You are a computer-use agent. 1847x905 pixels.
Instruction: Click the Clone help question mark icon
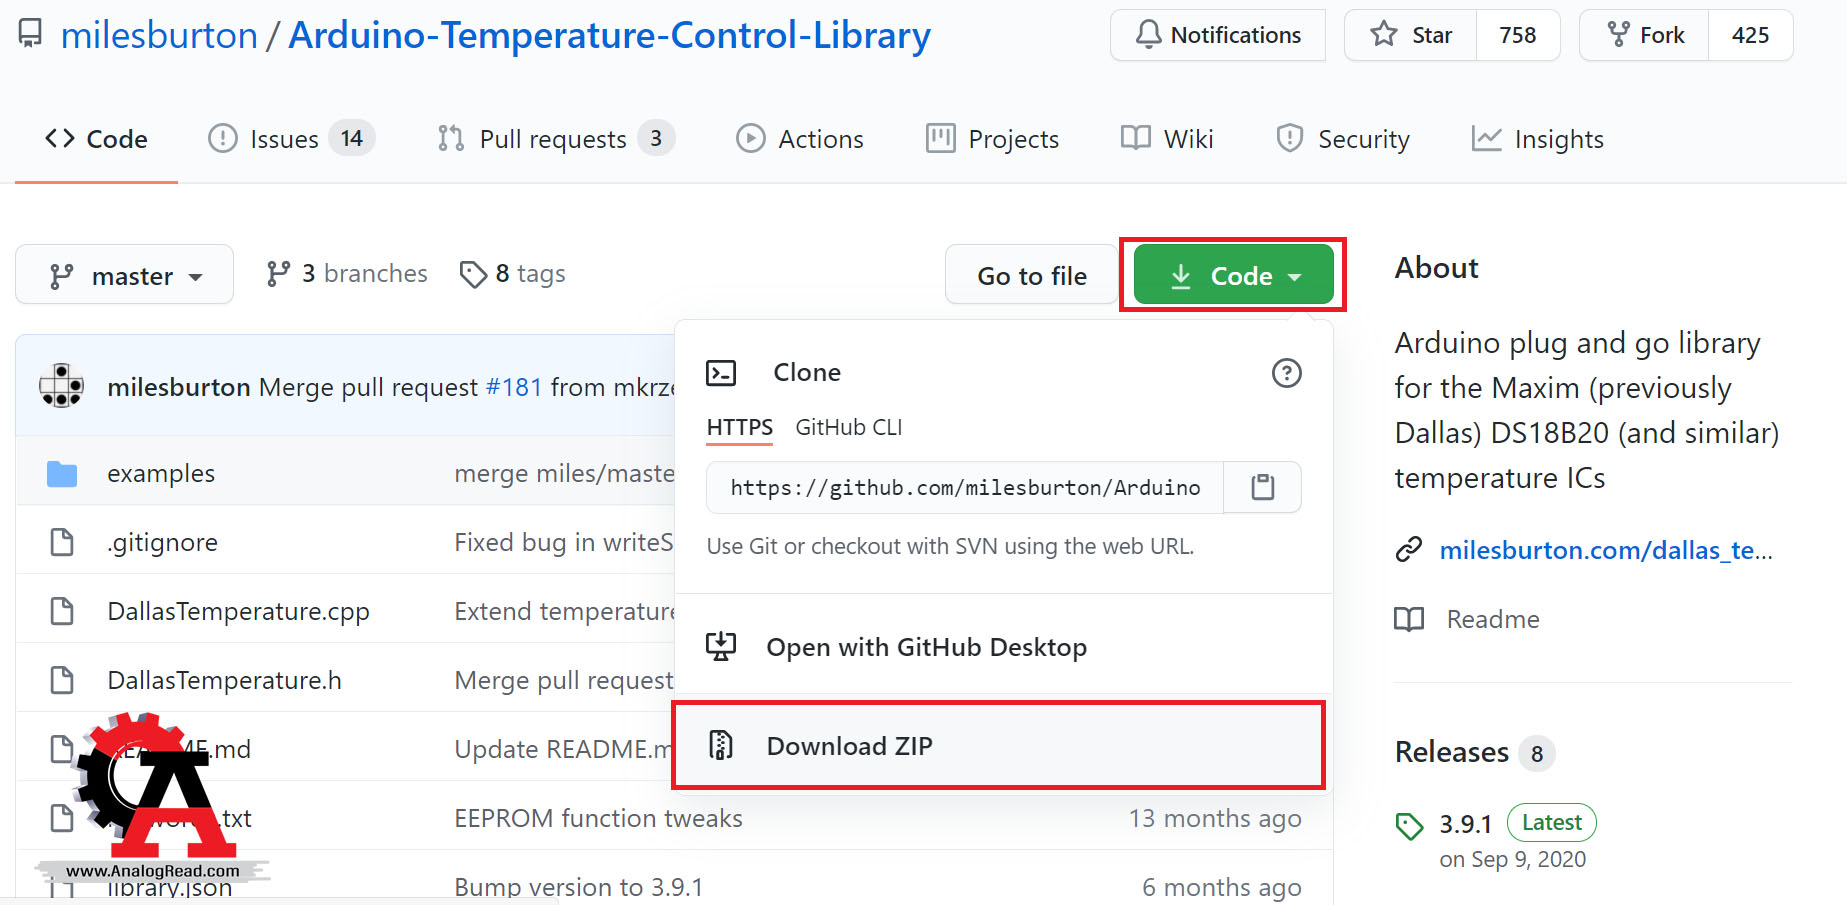[1286, 373]
